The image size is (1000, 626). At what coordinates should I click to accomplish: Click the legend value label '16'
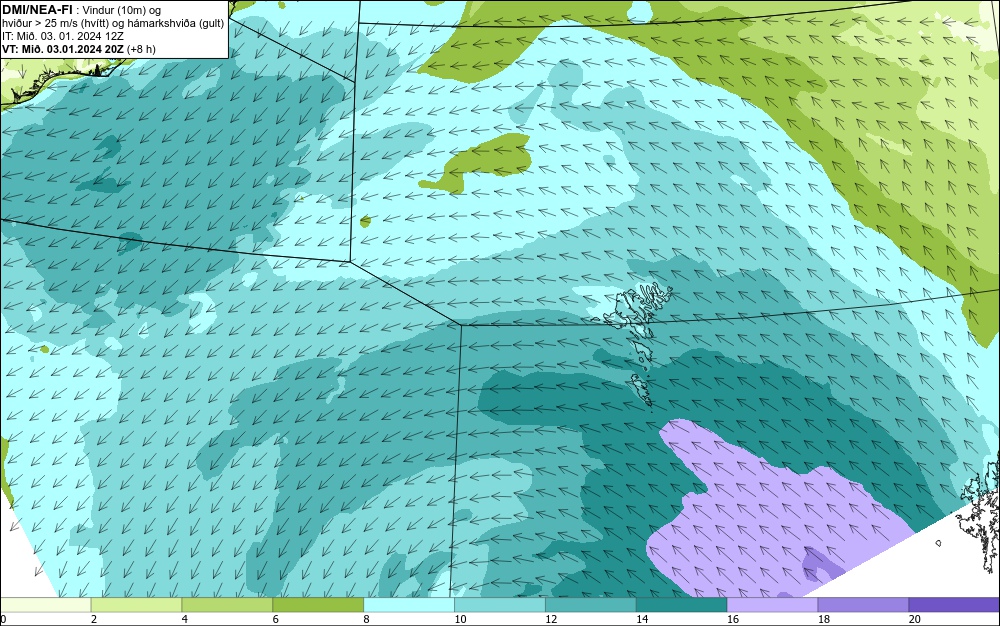(x=733, y=619)
